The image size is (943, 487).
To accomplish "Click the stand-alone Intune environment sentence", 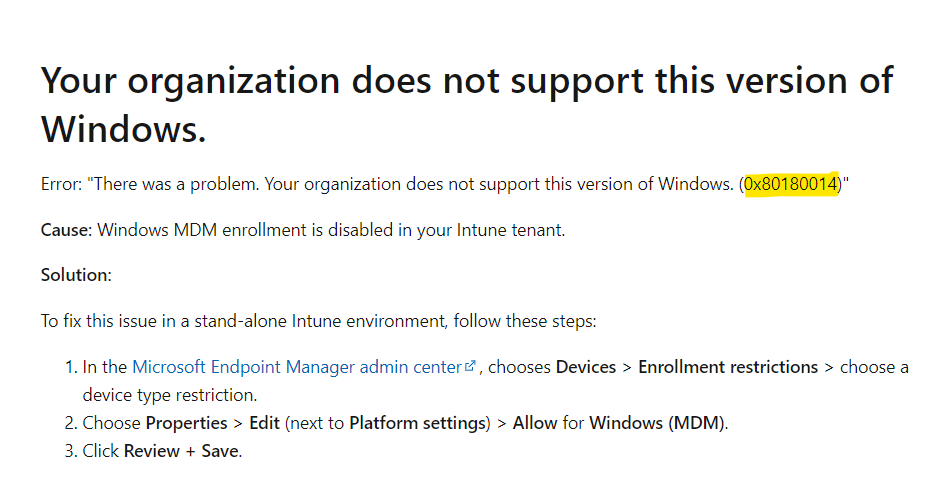I will (x=319, y=320).
